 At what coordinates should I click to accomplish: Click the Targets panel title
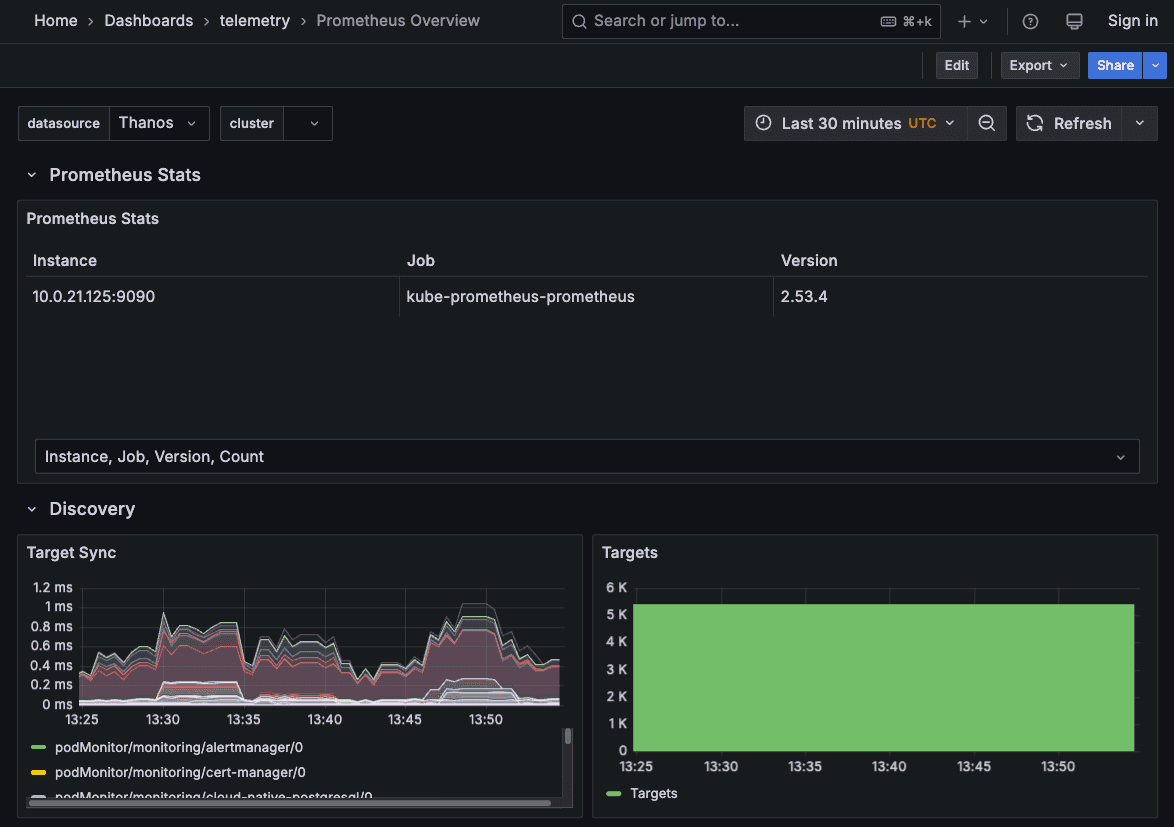[x=630, y=553]
